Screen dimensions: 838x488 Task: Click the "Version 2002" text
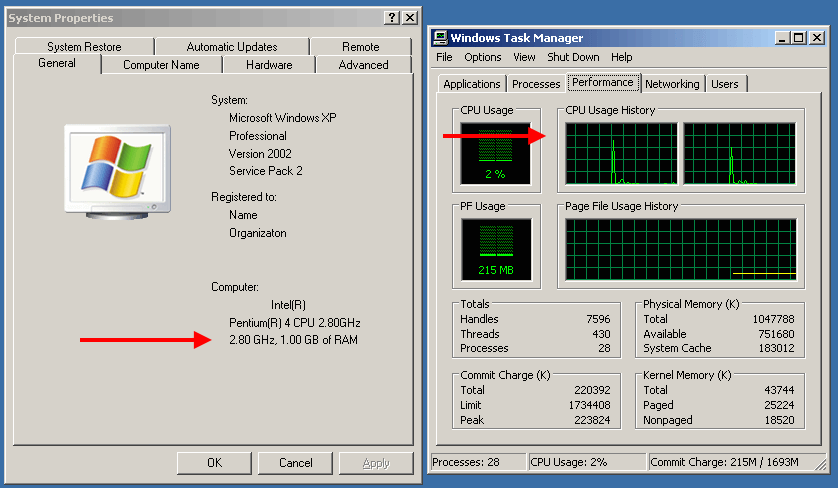pos(260,154)
